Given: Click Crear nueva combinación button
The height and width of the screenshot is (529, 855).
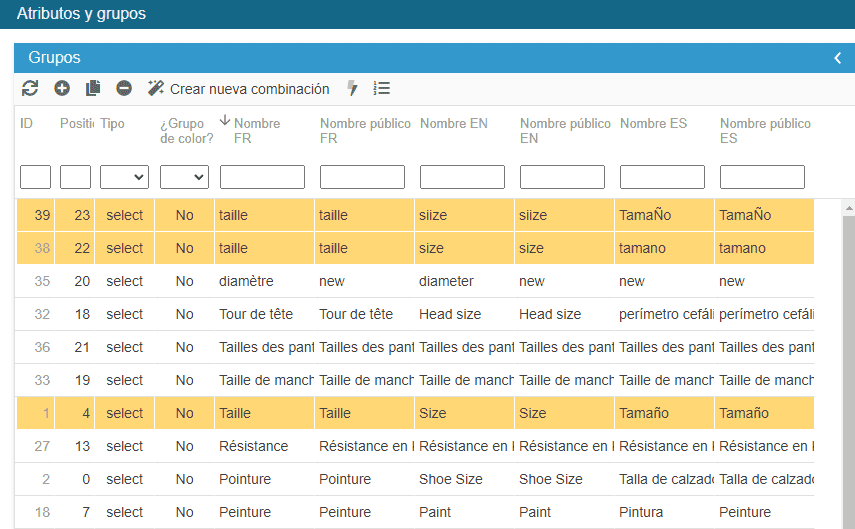Looking at the screenshot, I should coord(249,89).
